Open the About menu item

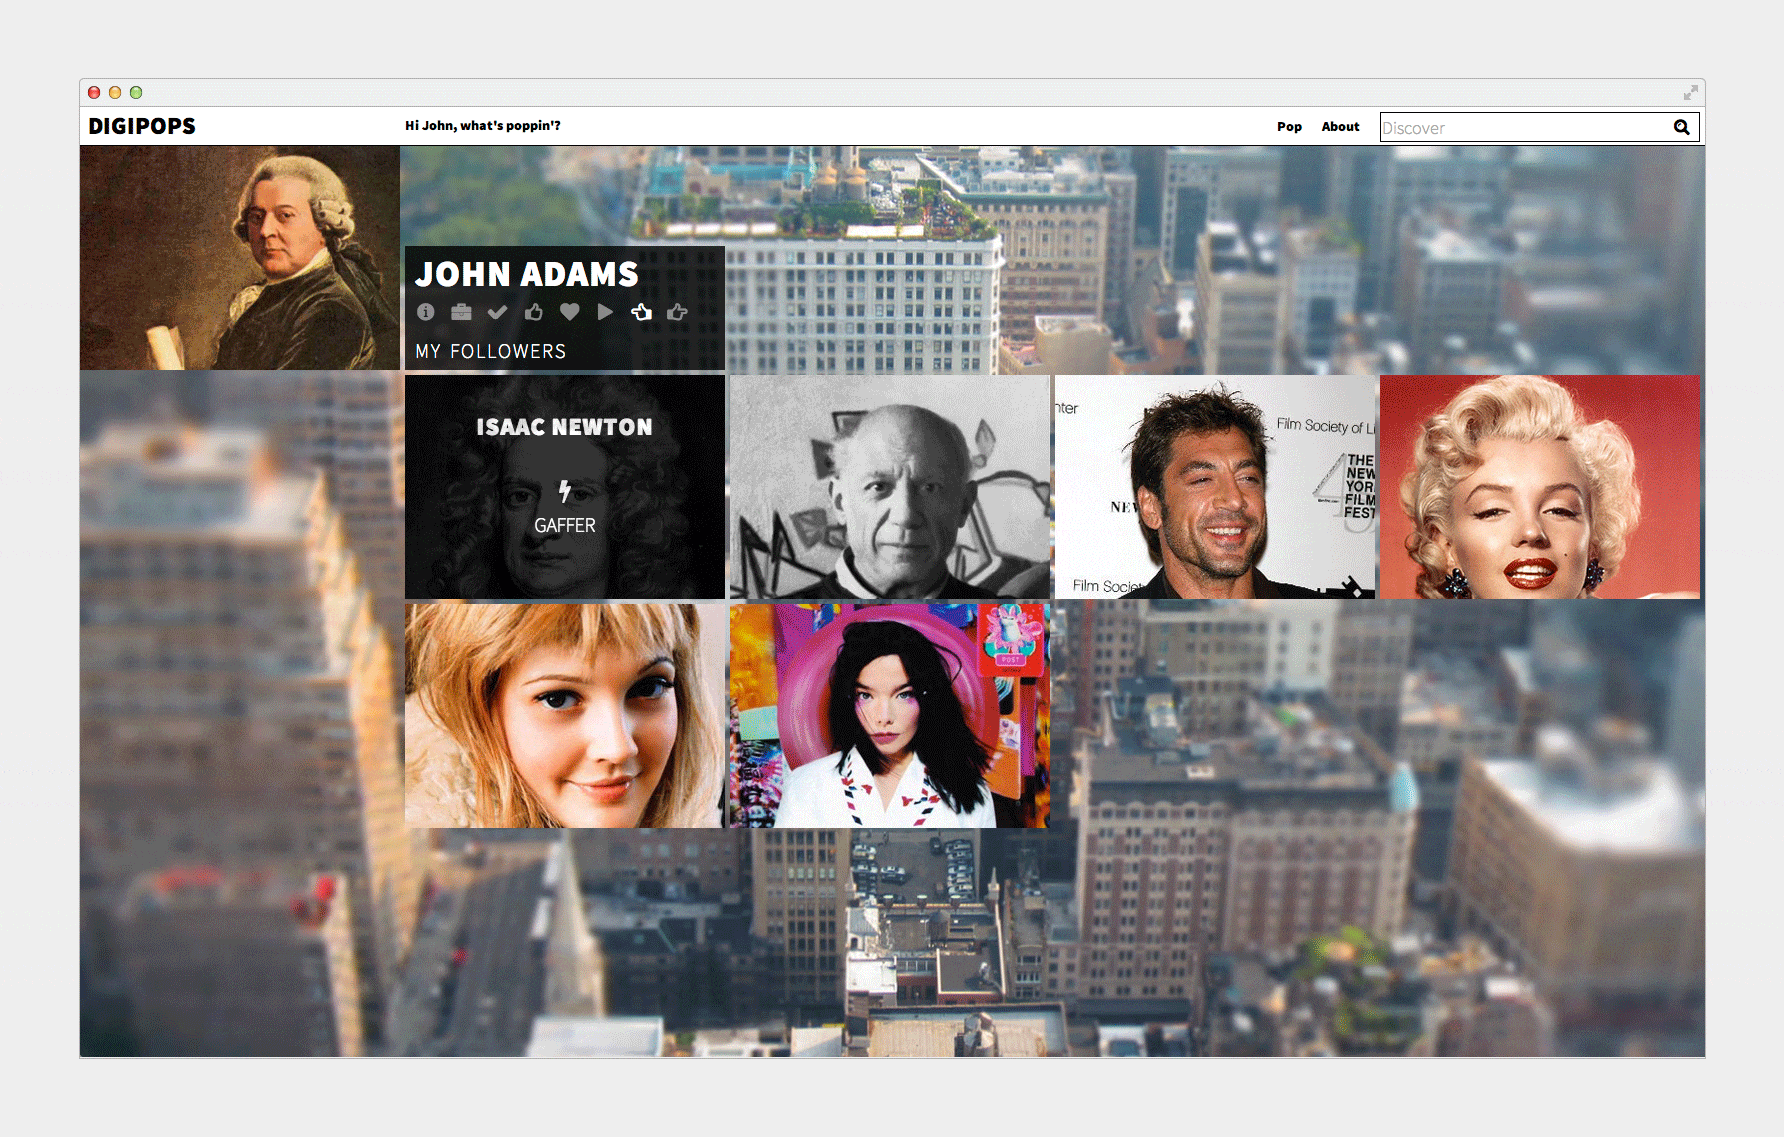pos(1340,127)
